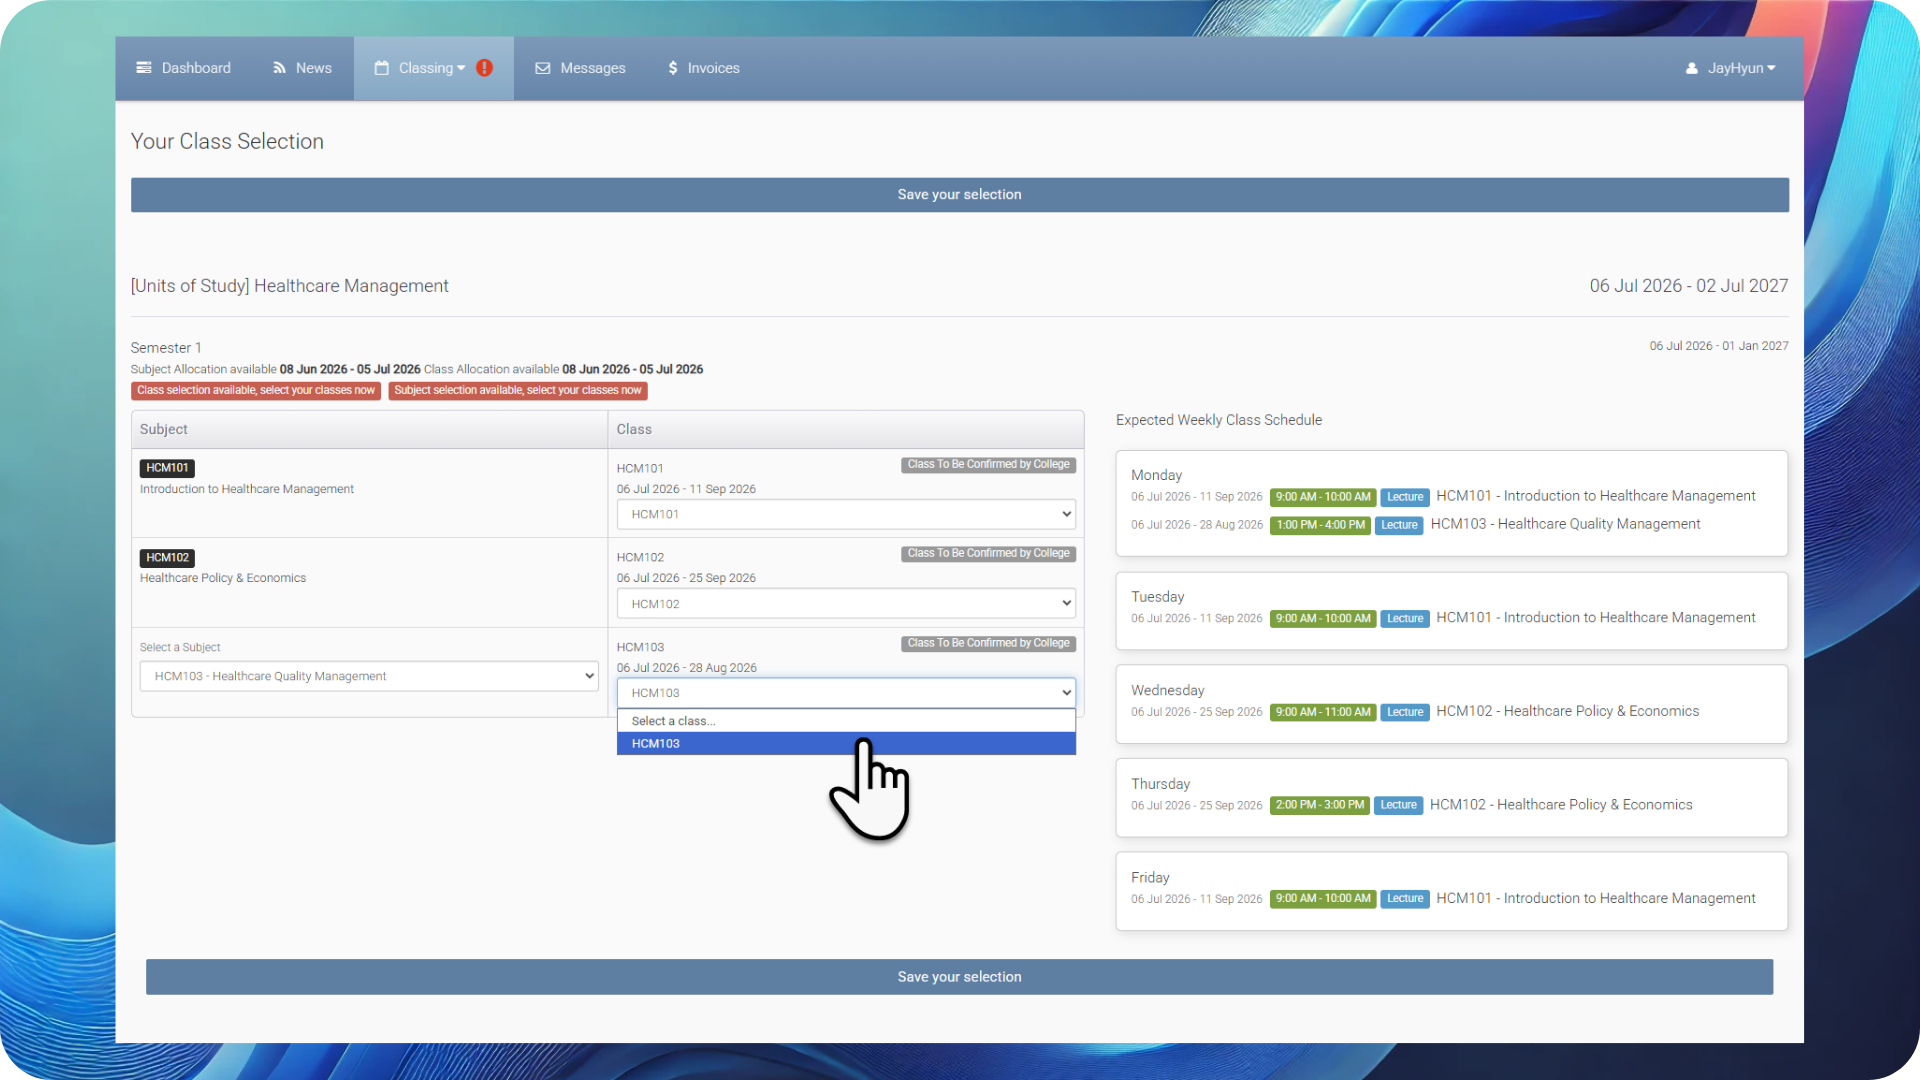Screen dimensions: 1920x1080
Task: Click the HCM102 black subject badge
Action: point(167,558)
